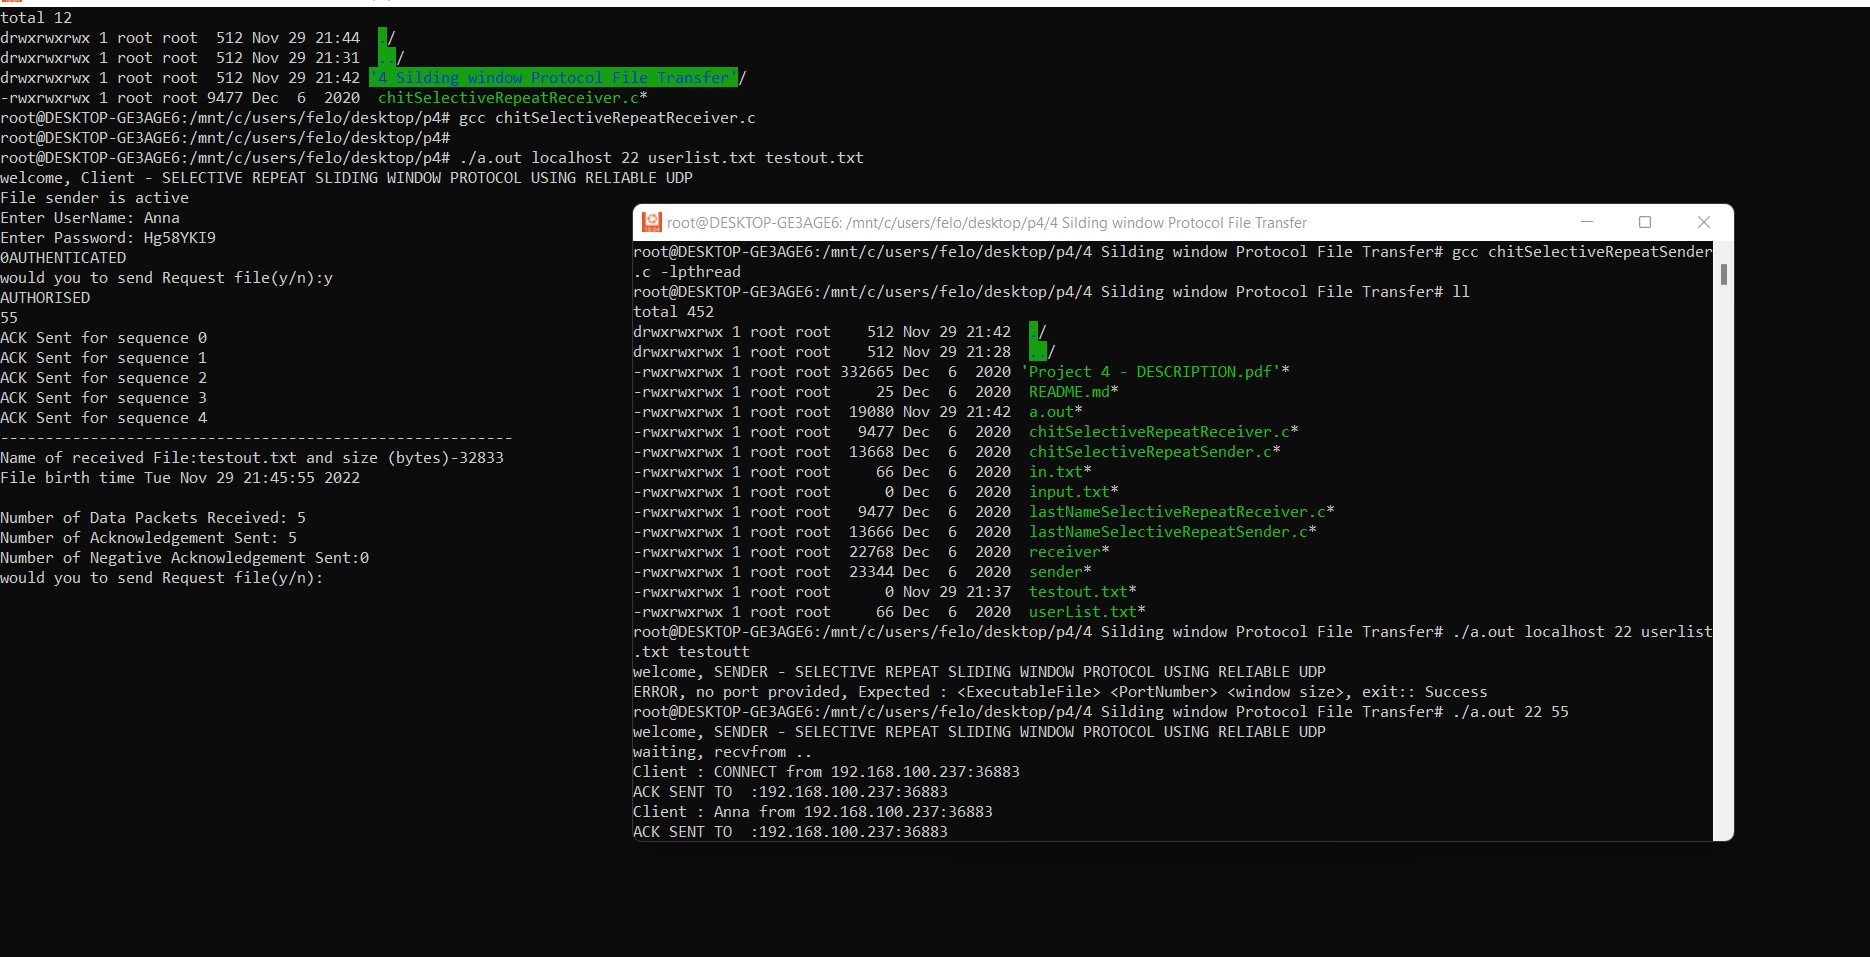Click 'total 452' line in front terminal
The width and height of the screenshot is (1870, 957).
(x=673, y=312)
